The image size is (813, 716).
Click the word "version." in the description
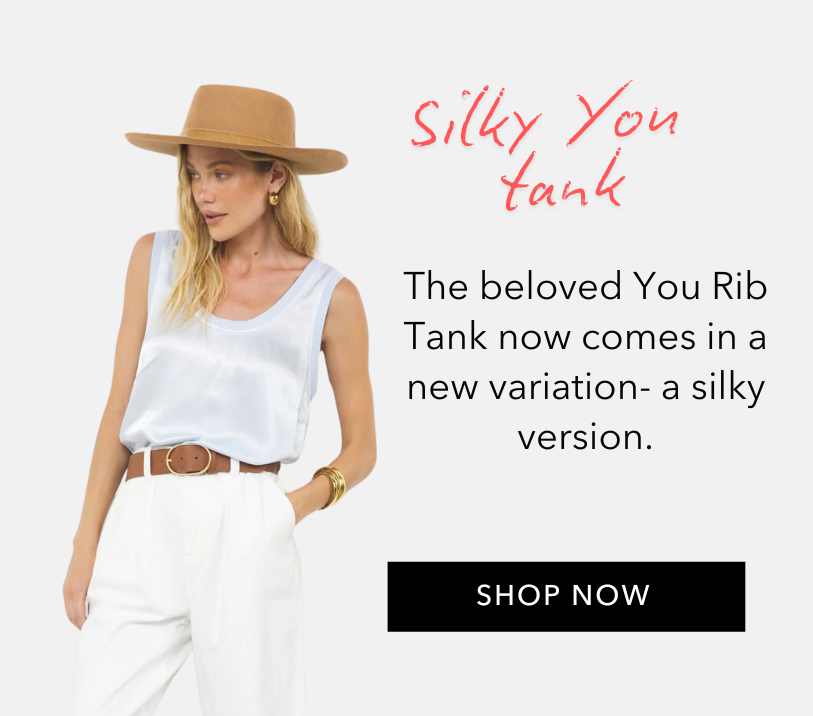tap(585, 438)
